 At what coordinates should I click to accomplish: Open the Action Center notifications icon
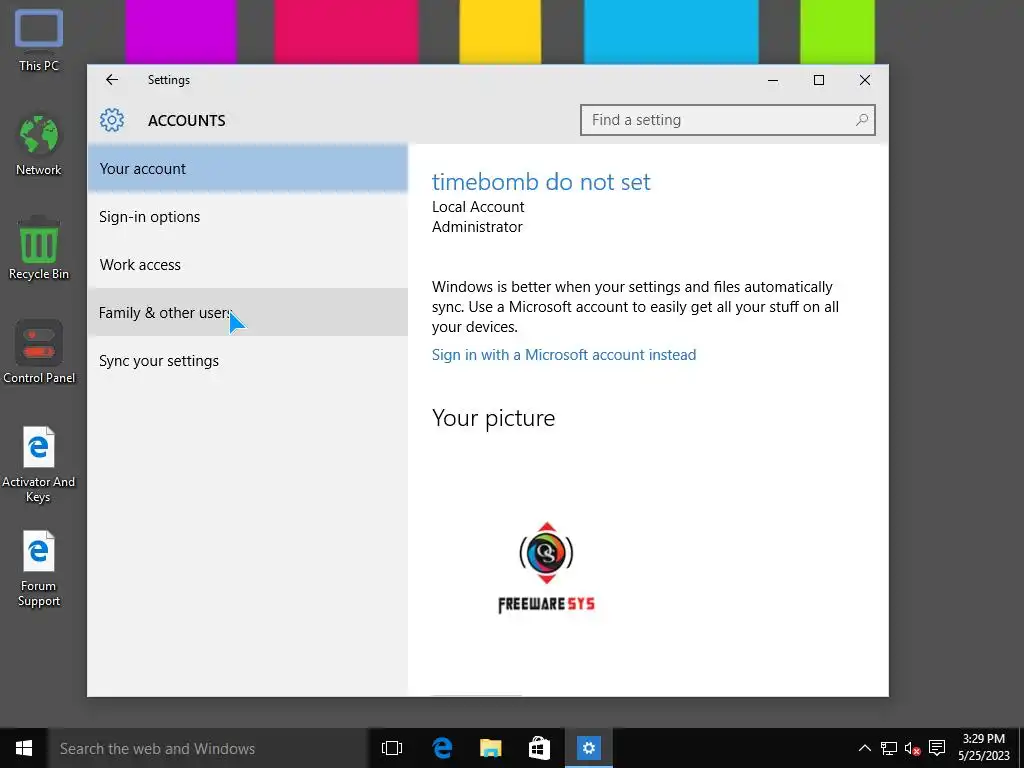[937, 748]
